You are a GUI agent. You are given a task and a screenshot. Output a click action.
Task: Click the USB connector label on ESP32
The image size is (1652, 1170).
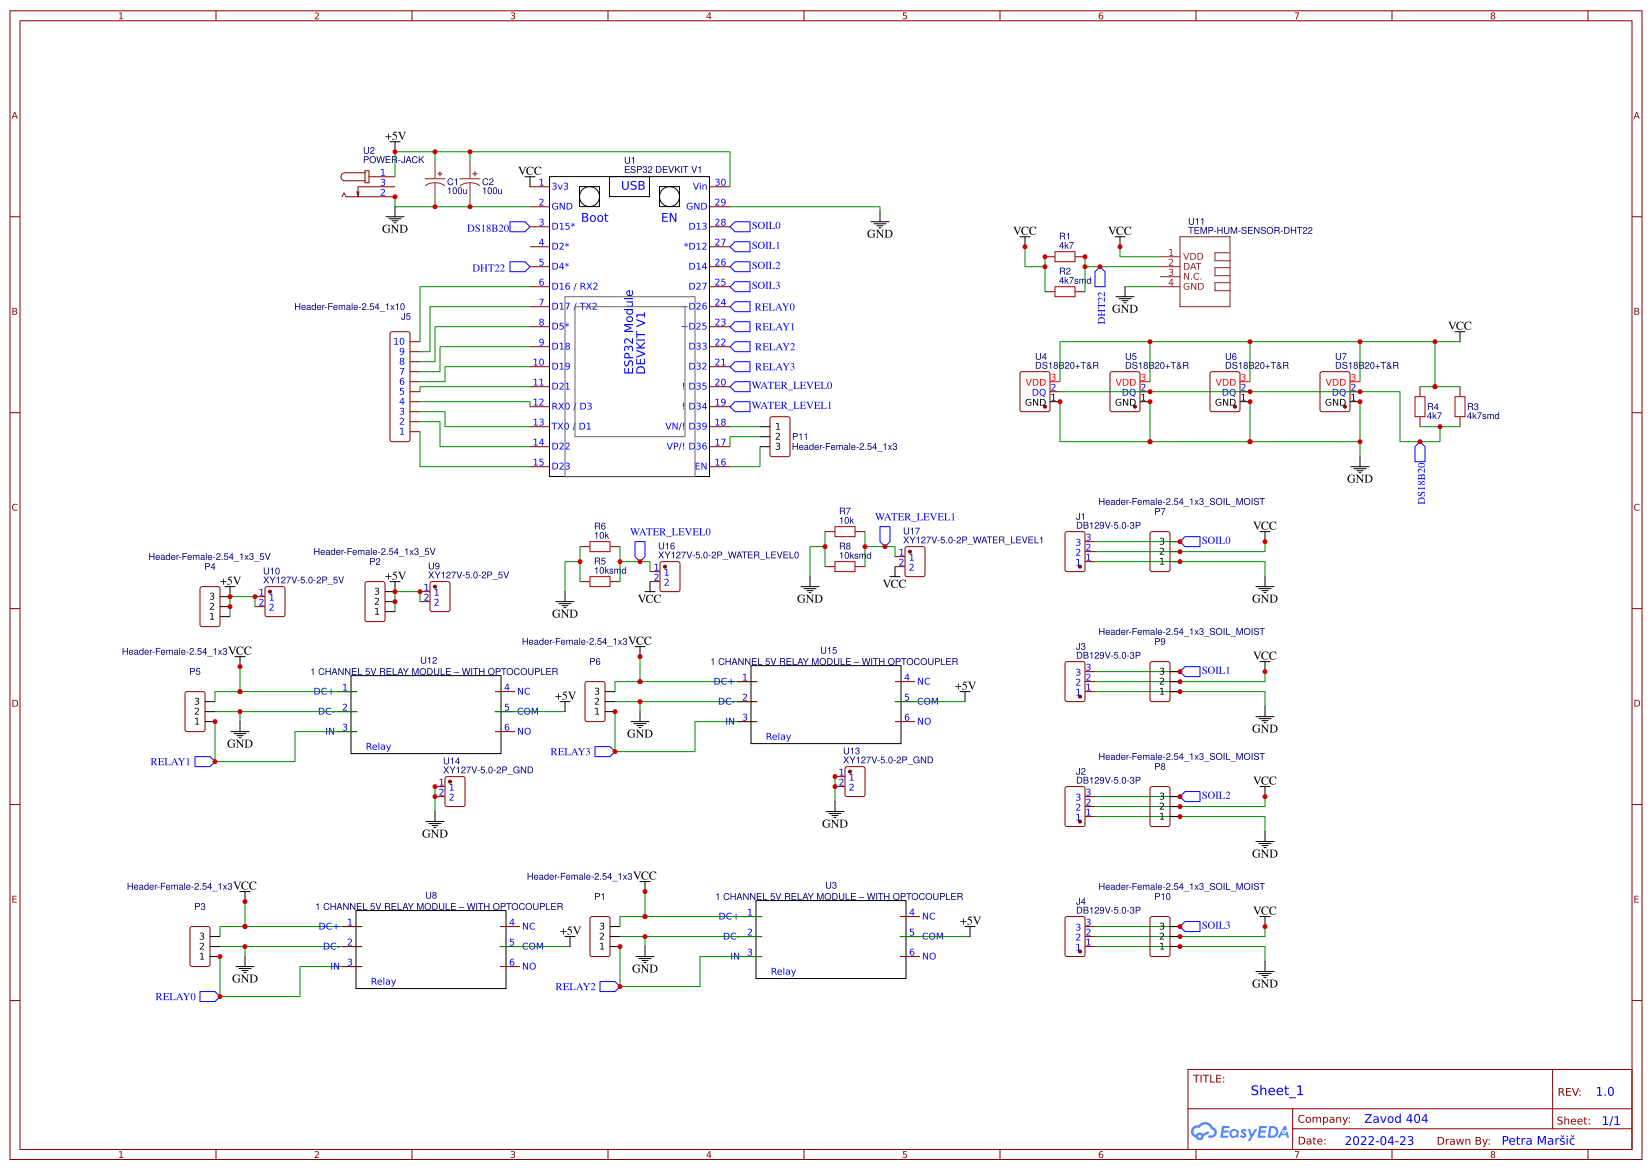[x=632, y=186]
